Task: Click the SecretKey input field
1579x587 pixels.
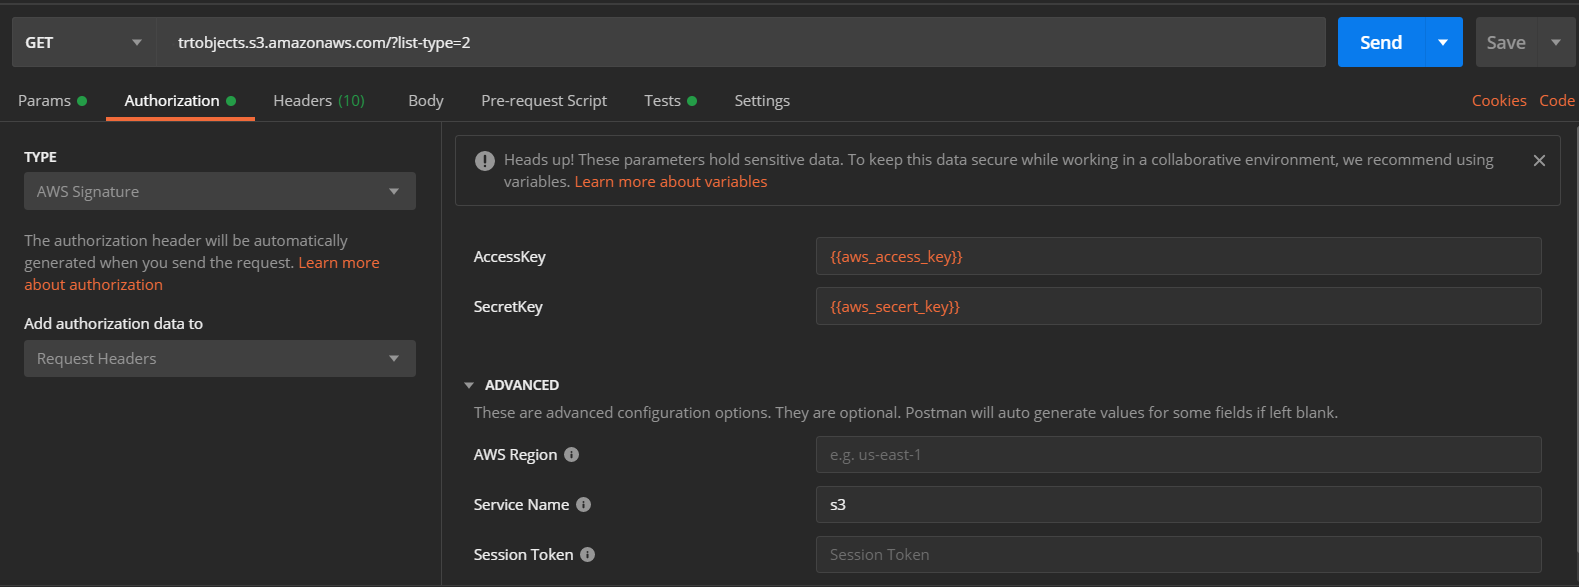Action: 1179,306
